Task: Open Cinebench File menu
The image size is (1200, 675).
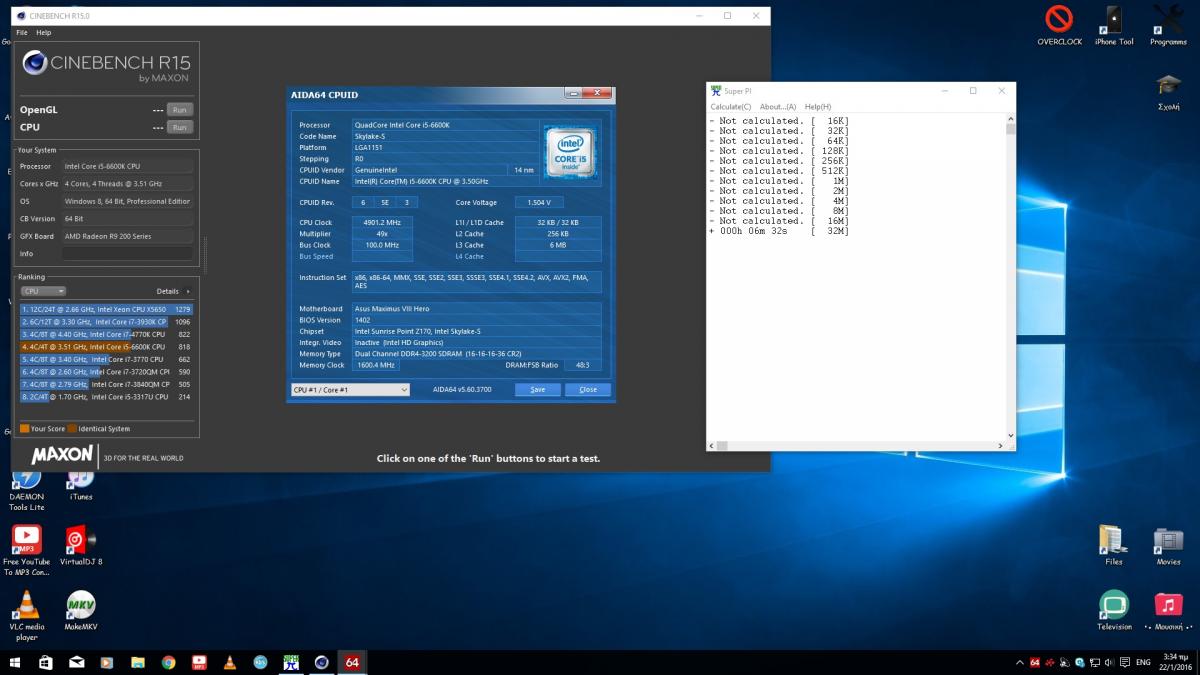Action: [x=22, y=33]
